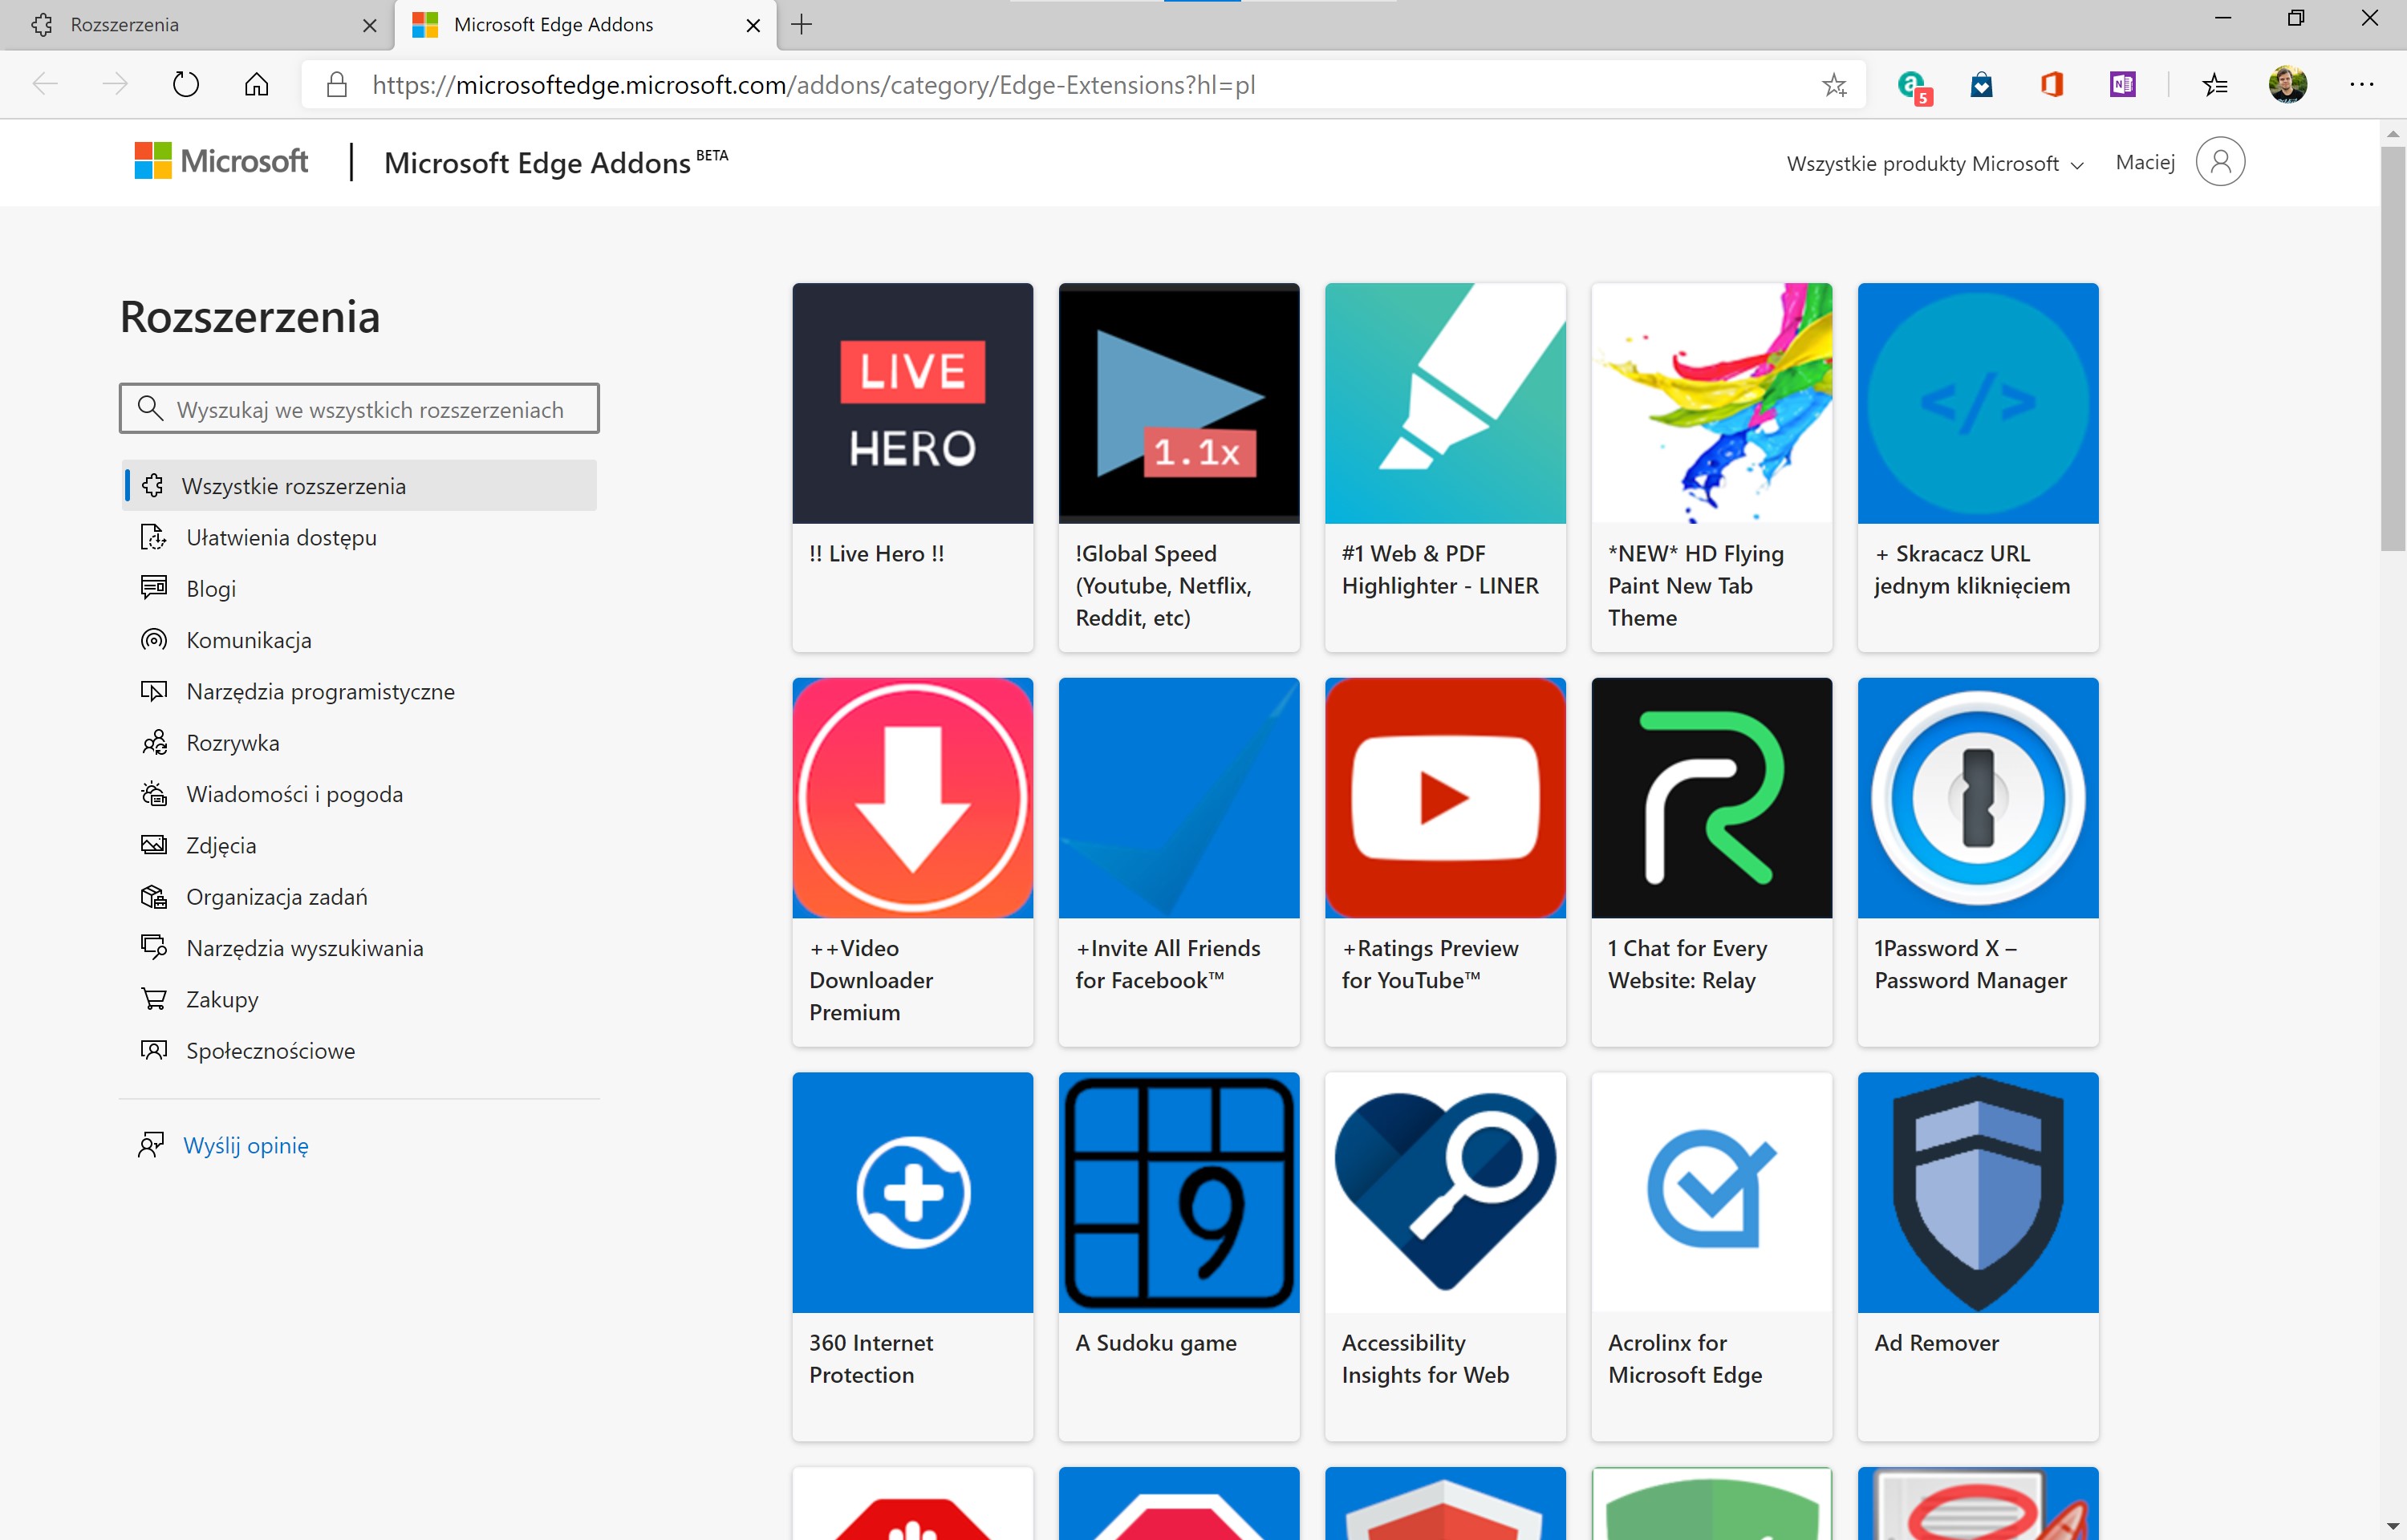
Task: Click the page vertical scrollbar thumb
Action: (x=2393, y=349)
